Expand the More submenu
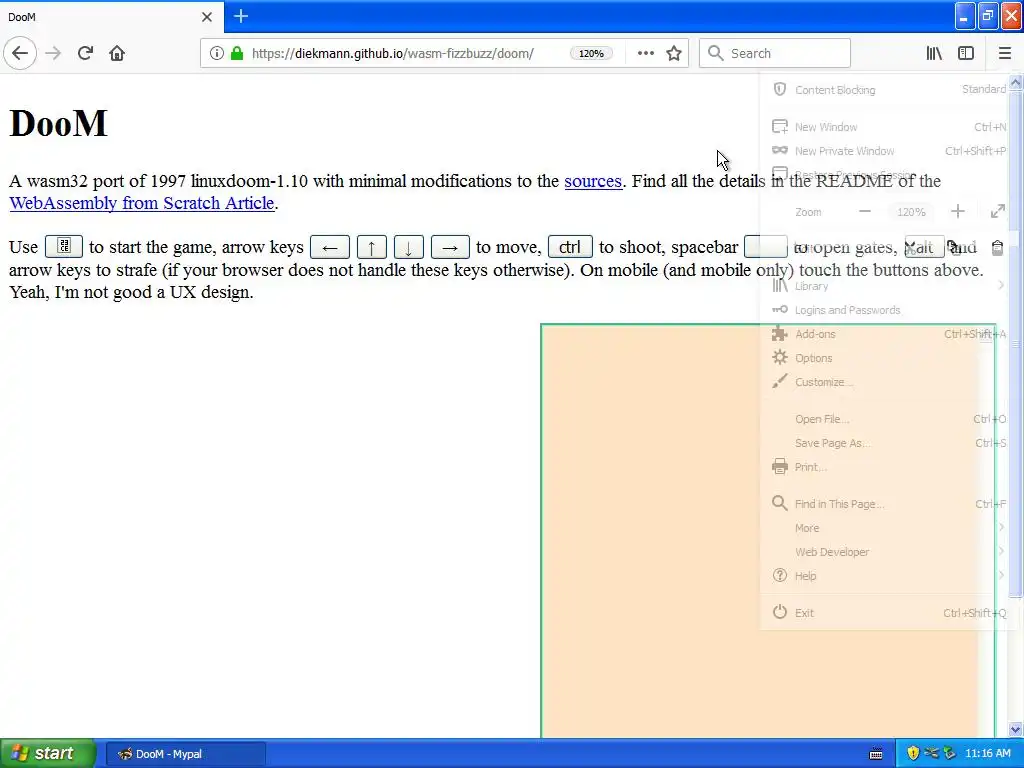 pyautogui.click(x=889, y=528)
